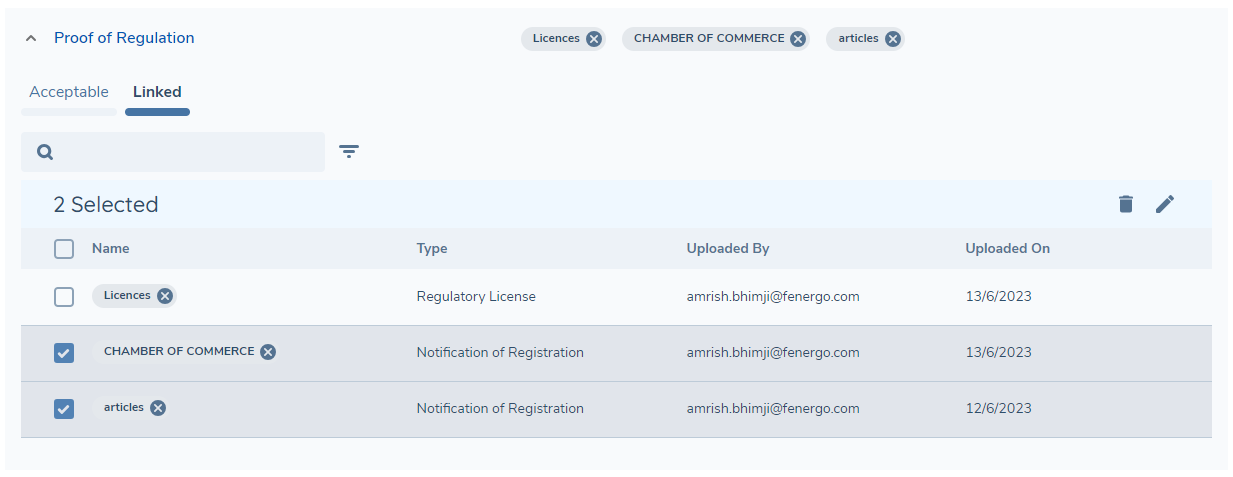1233x477 pixels.
Task: Click the X on CHAMBER OF COMMERCE row chip
Action: point(268,352)
